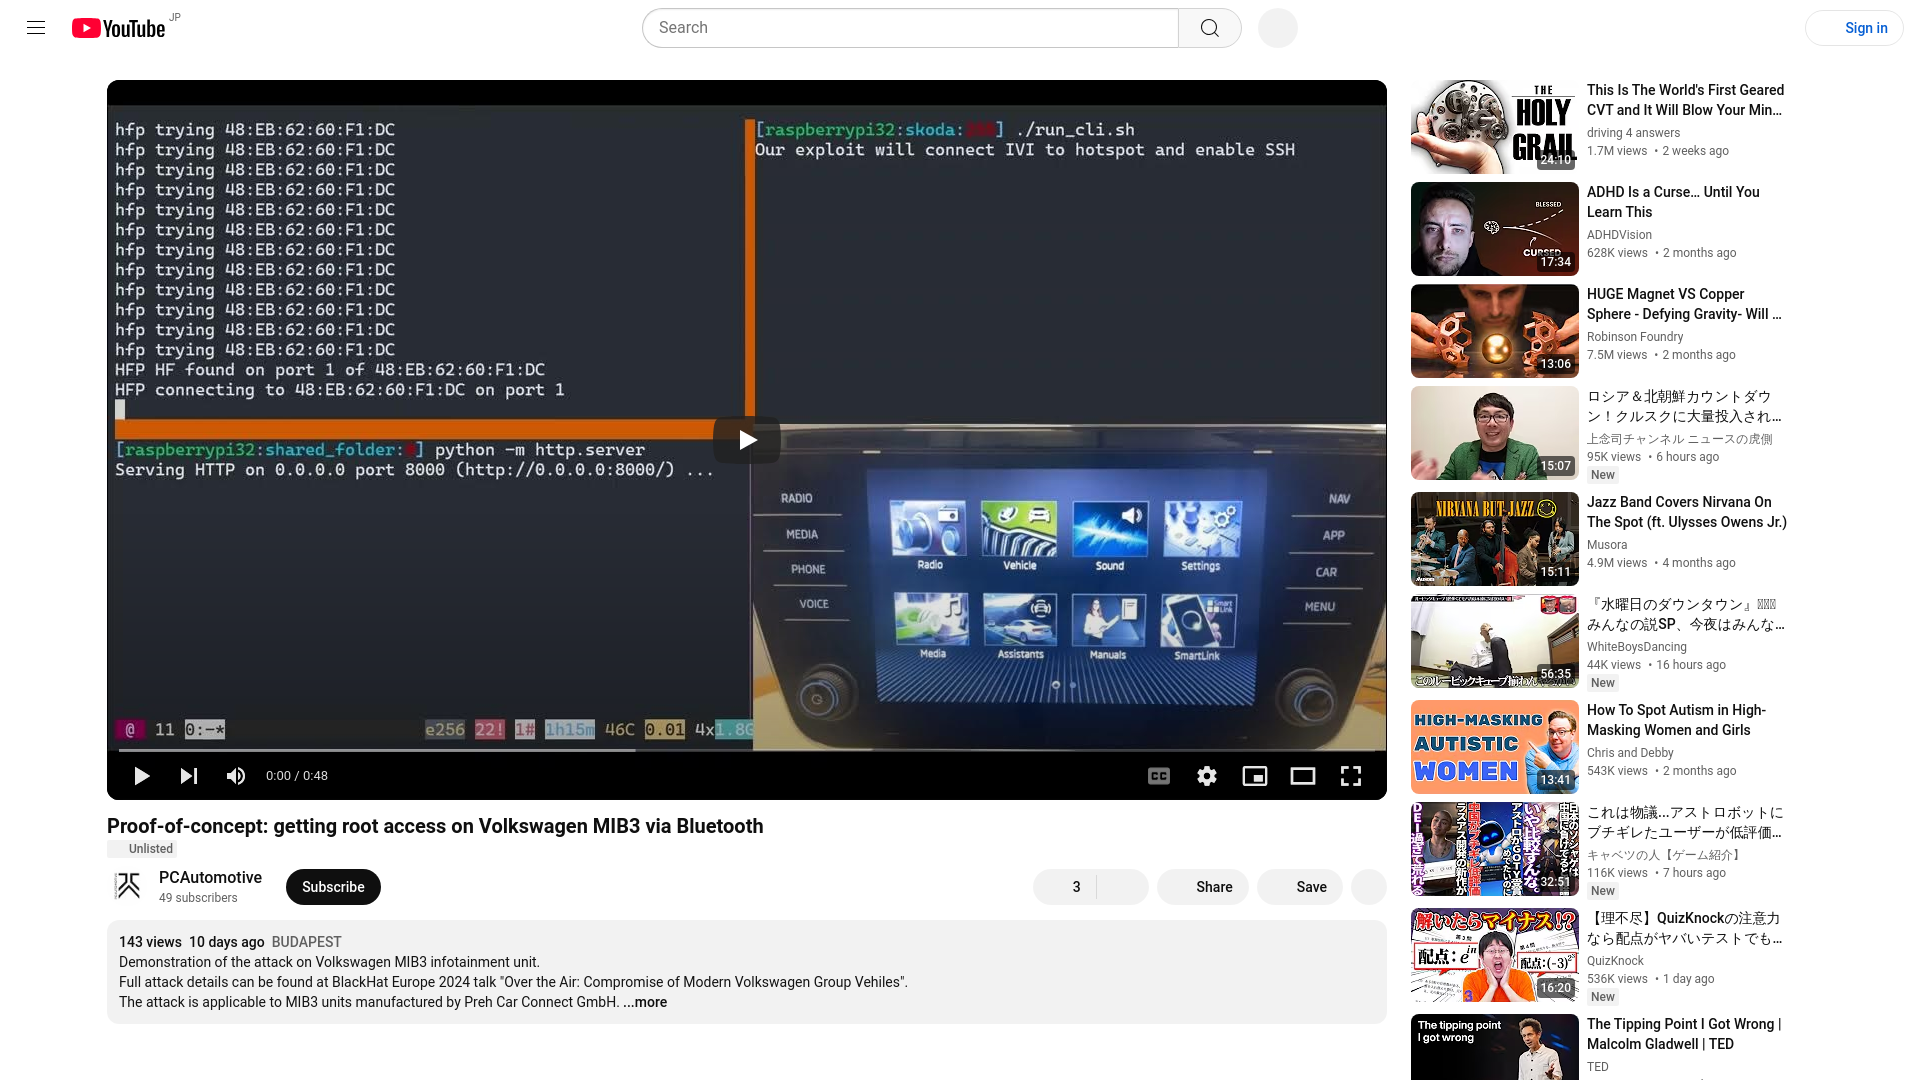Click 'driving 4 answers' channel name
The width and height of the screenshot is (1920, 1080).
point(1633,133)
